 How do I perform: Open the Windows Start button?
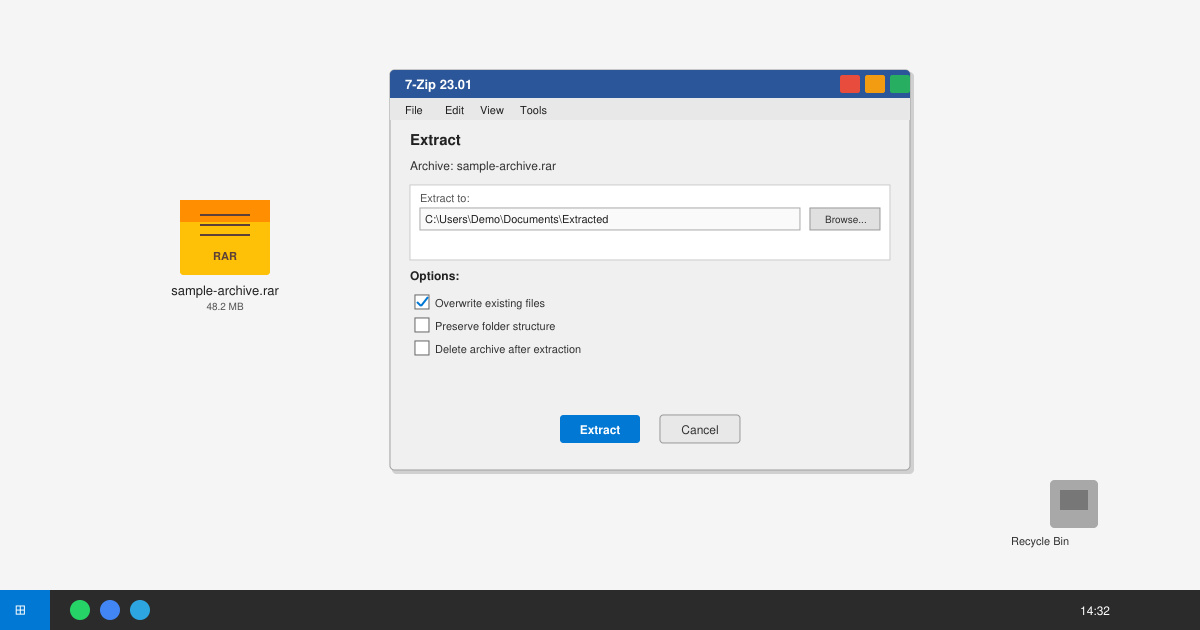(x=25, y=610)
